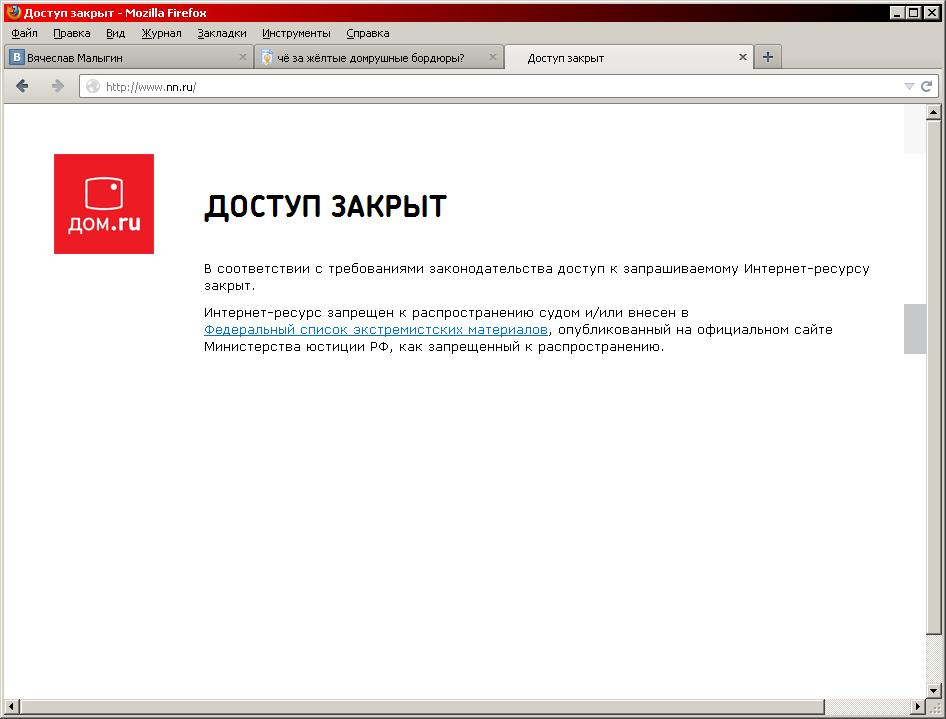Close the Доступ закрыт tab
Screen dimensions: 946x719
point(743,57)
